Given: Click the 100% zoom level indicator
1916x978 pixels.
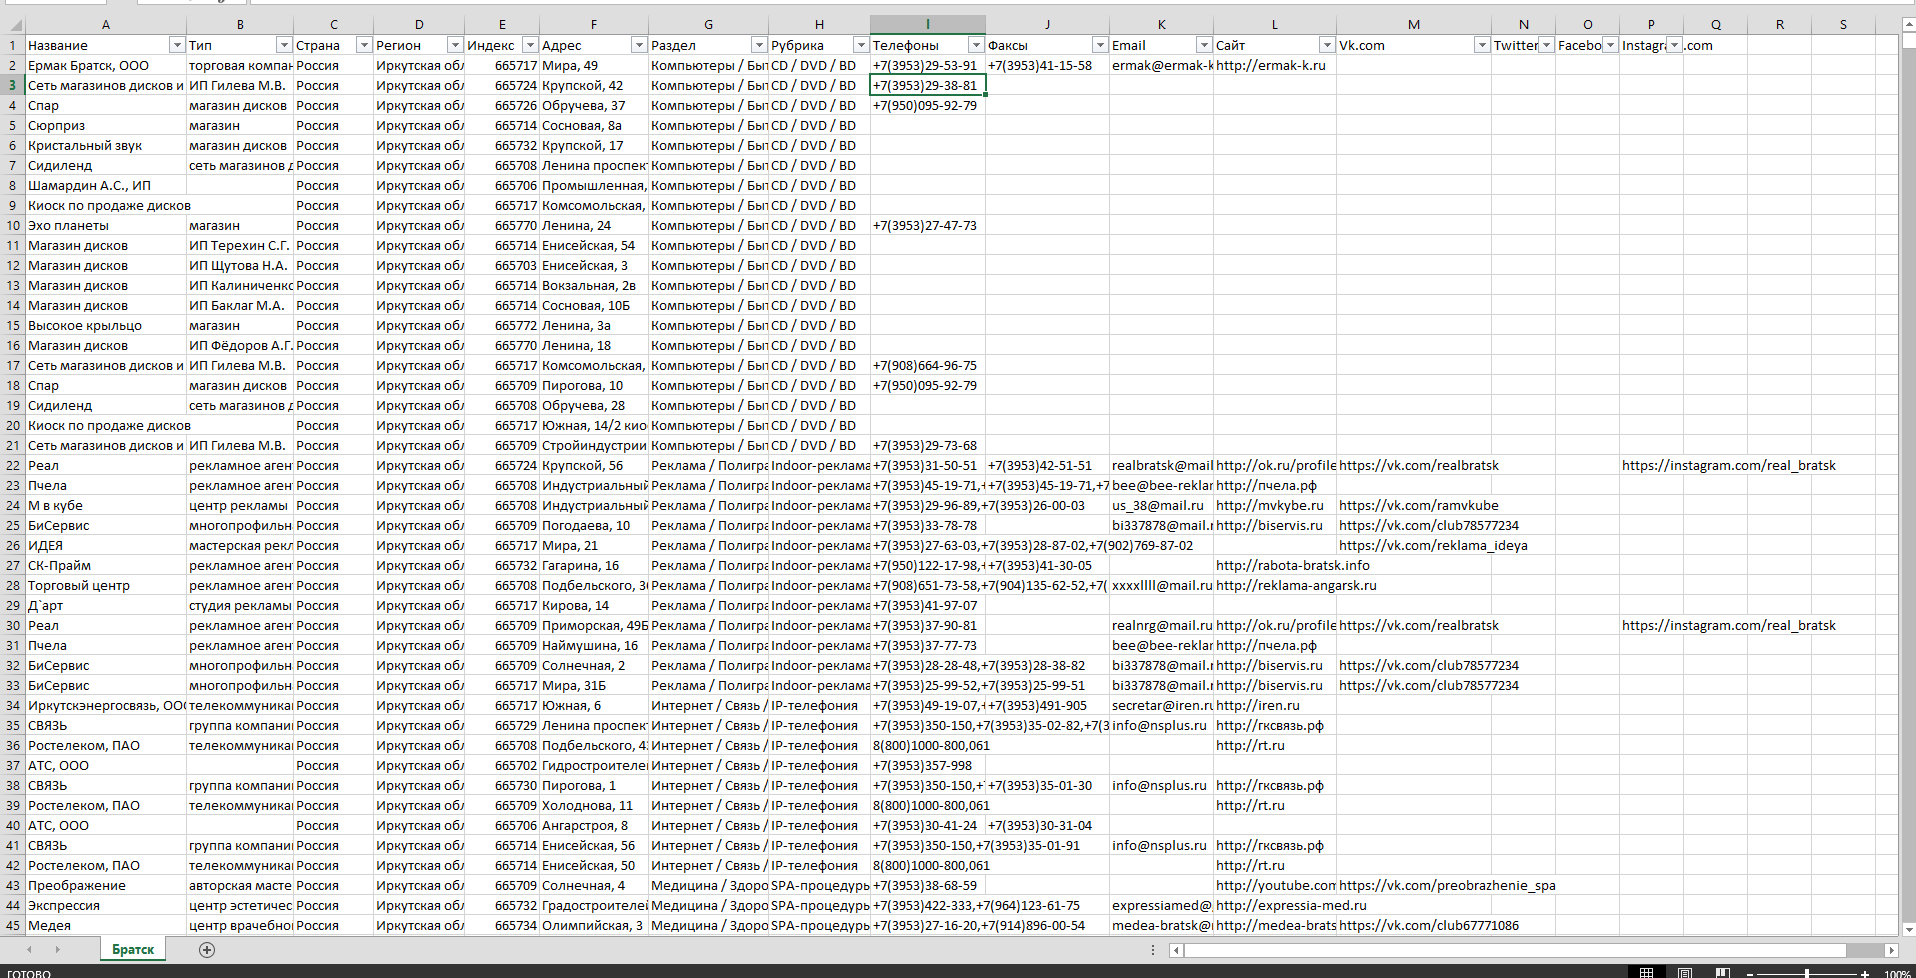Looking at the screenshot, I should (1897, 974).
